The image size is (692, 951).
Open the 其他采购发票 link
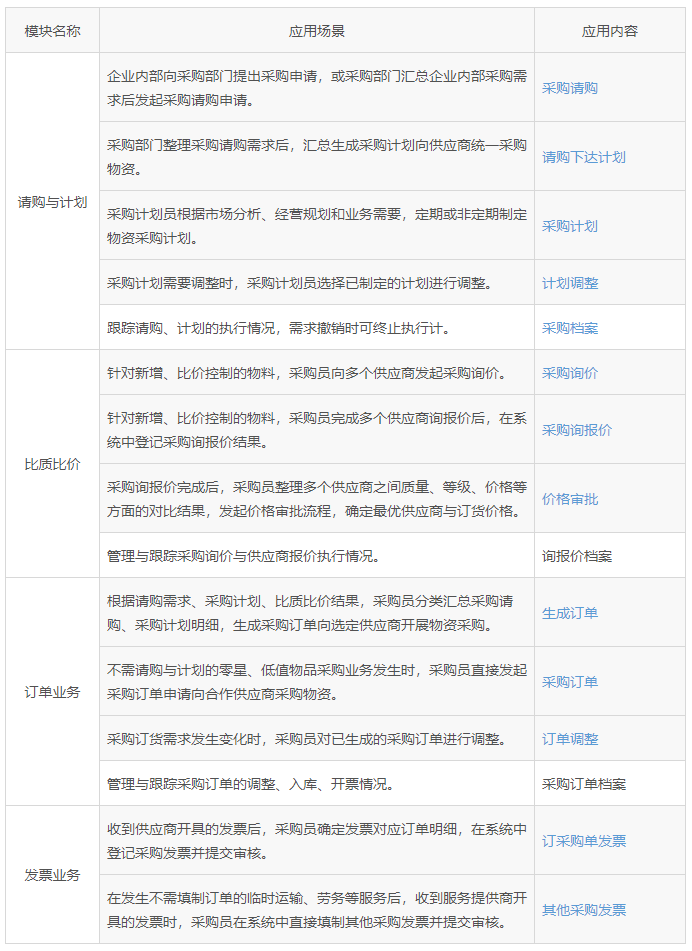(x=583, y=910)
